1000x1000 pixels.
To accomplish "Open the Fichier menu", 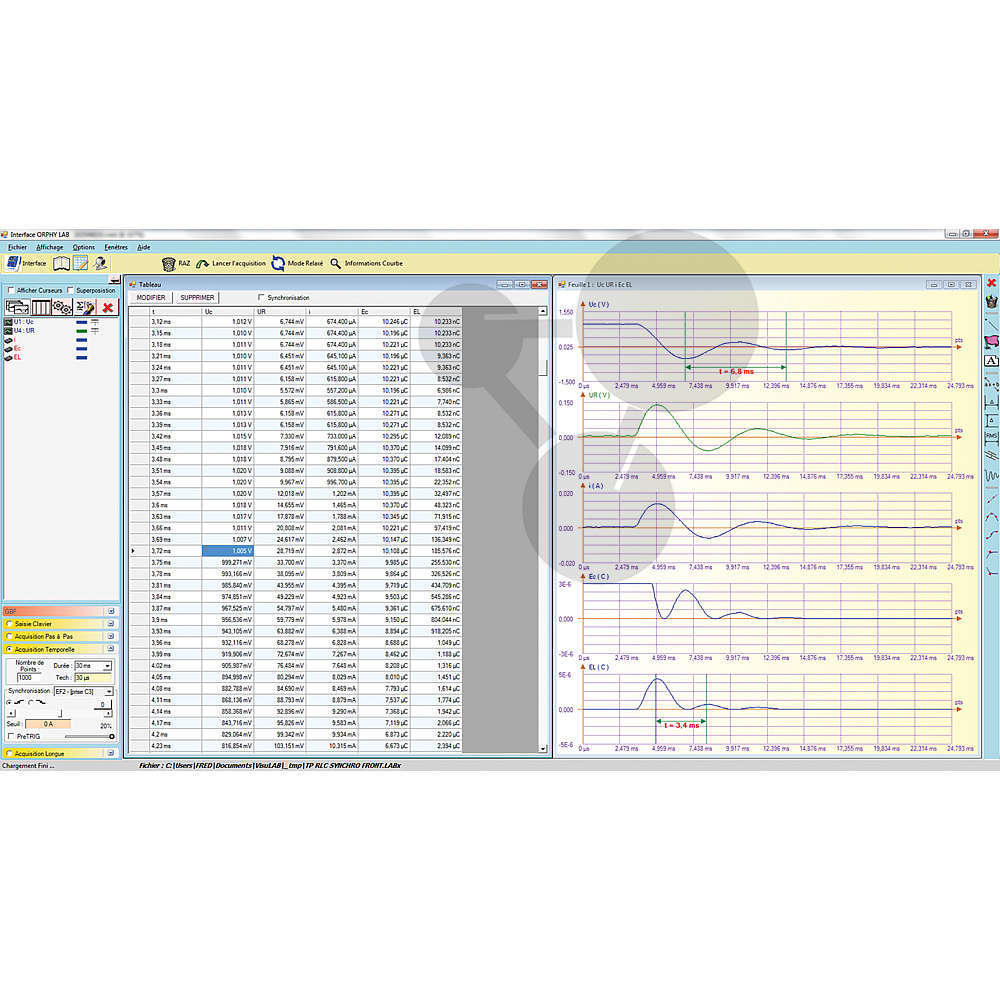I will click(17, 247).
